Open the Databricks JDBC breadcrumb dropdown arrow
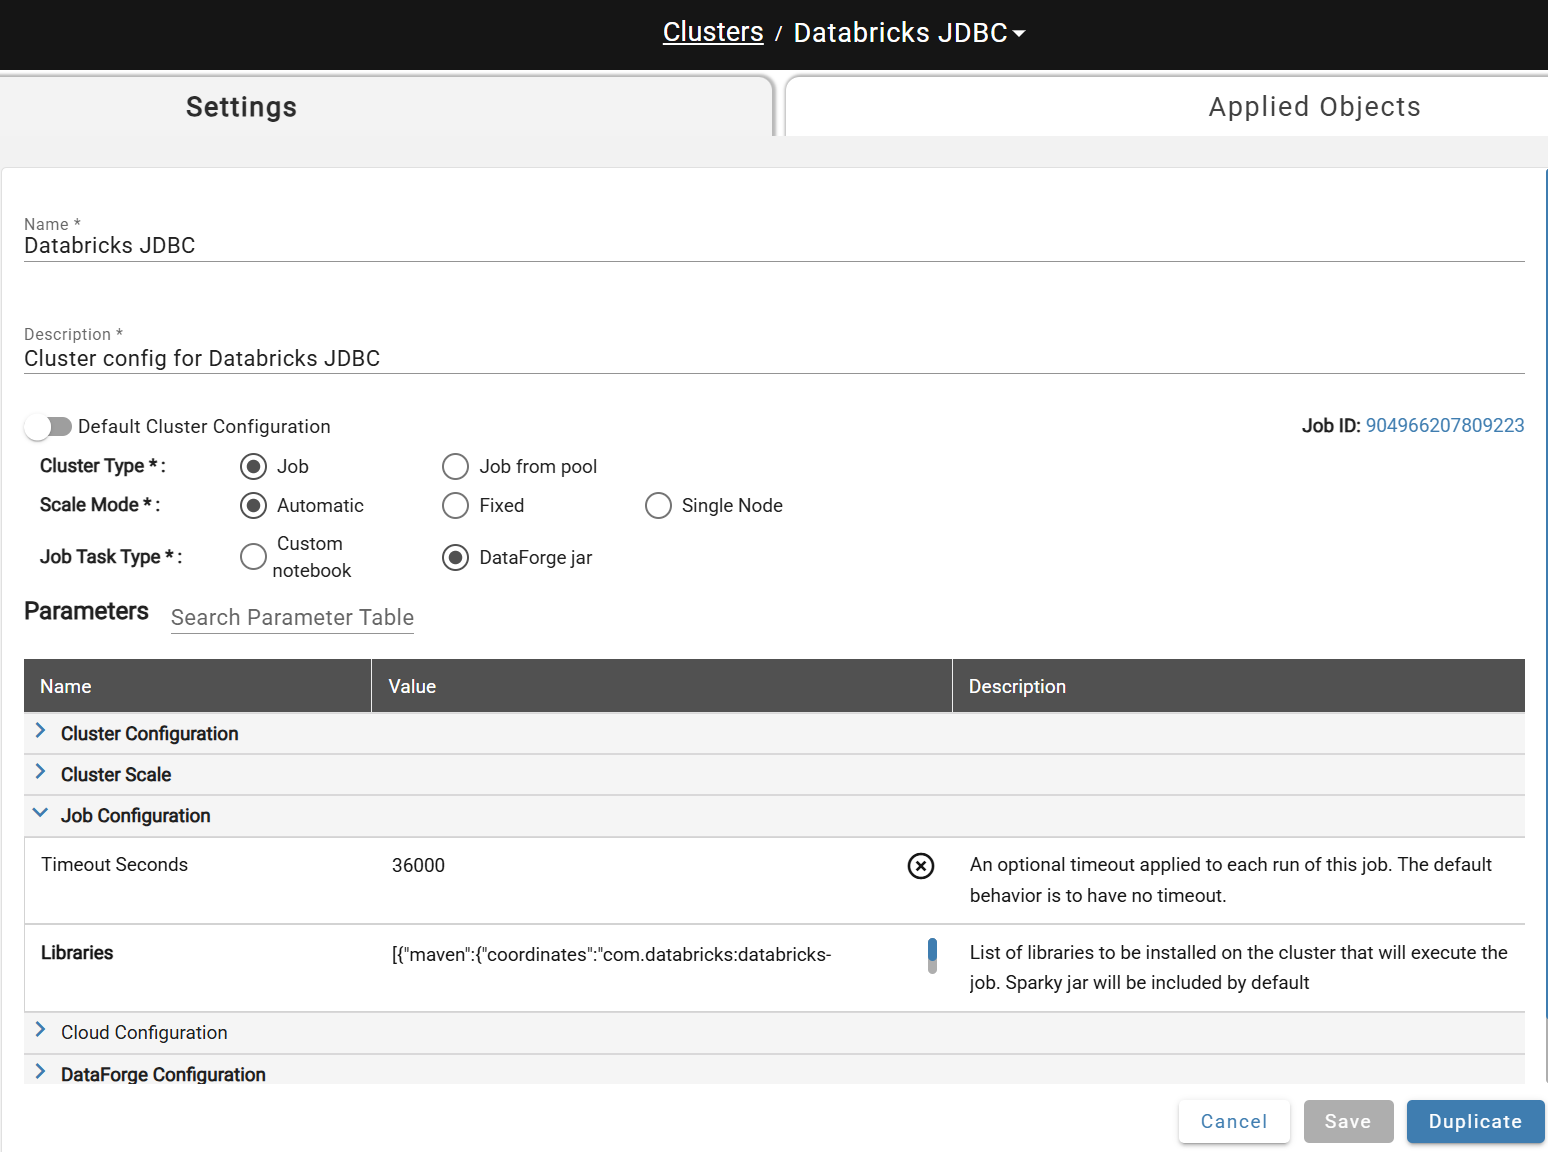This screenshot has height=1152, width=1548. (x=1019, y=34)
